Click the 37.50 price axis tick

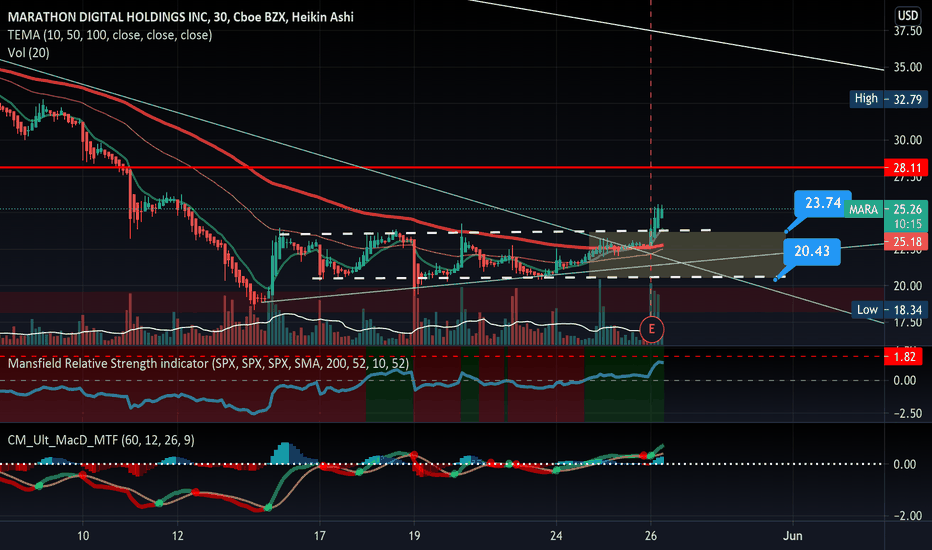tap(908, 31)
